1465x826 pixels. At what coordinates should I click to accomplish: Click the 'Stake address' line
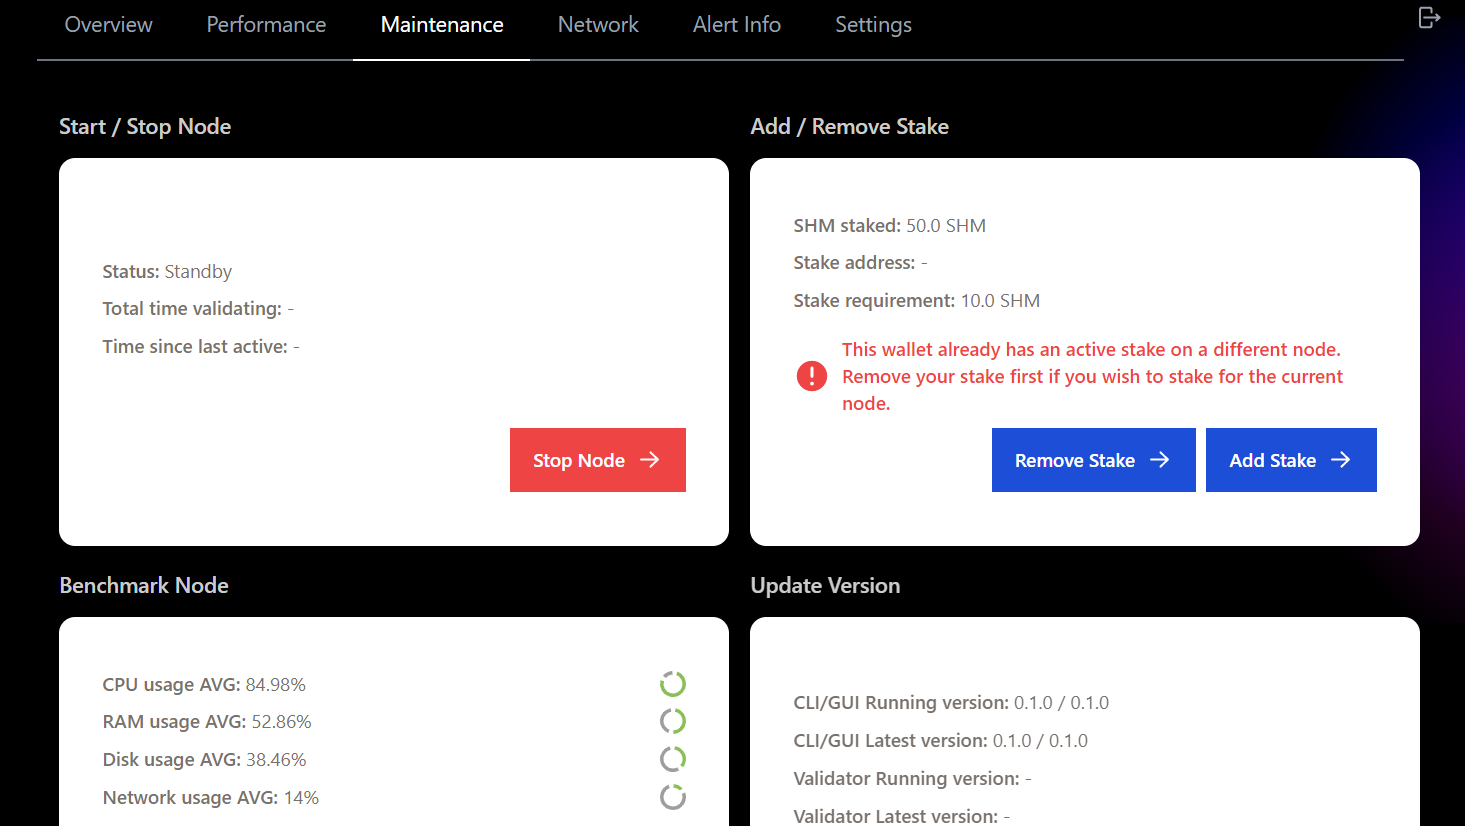(860, 263)
